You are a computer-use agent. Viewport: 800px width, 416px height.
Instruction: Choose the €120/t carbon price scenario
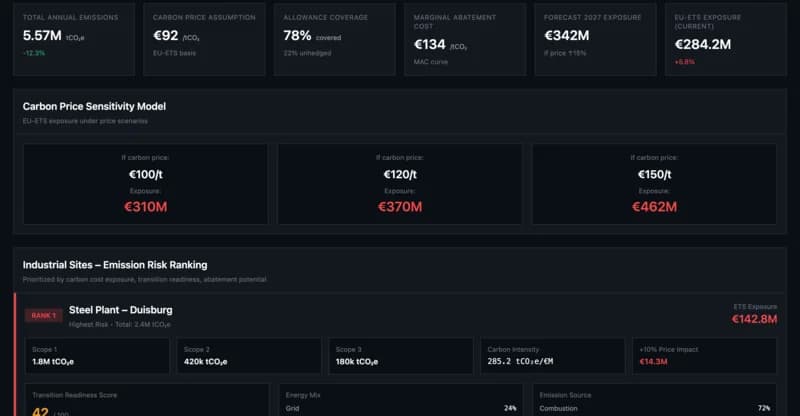click(399, 183)
